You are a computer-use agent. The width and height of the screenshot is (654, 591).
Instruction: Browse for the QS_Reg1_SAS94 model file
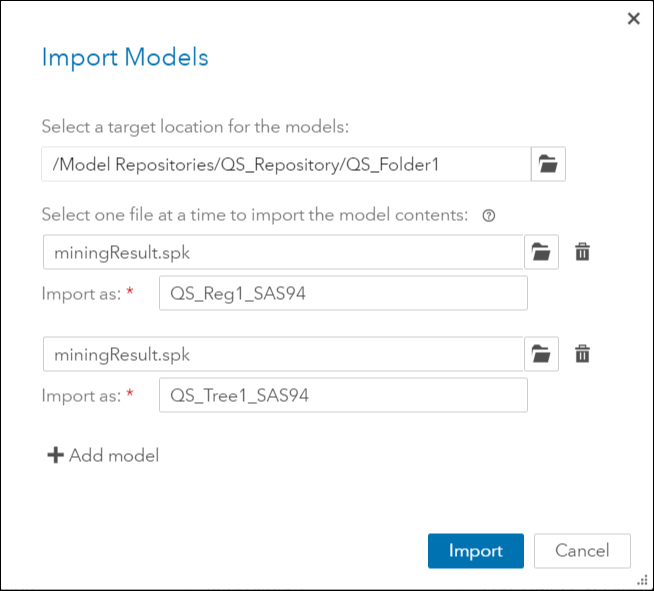[541, 253]
